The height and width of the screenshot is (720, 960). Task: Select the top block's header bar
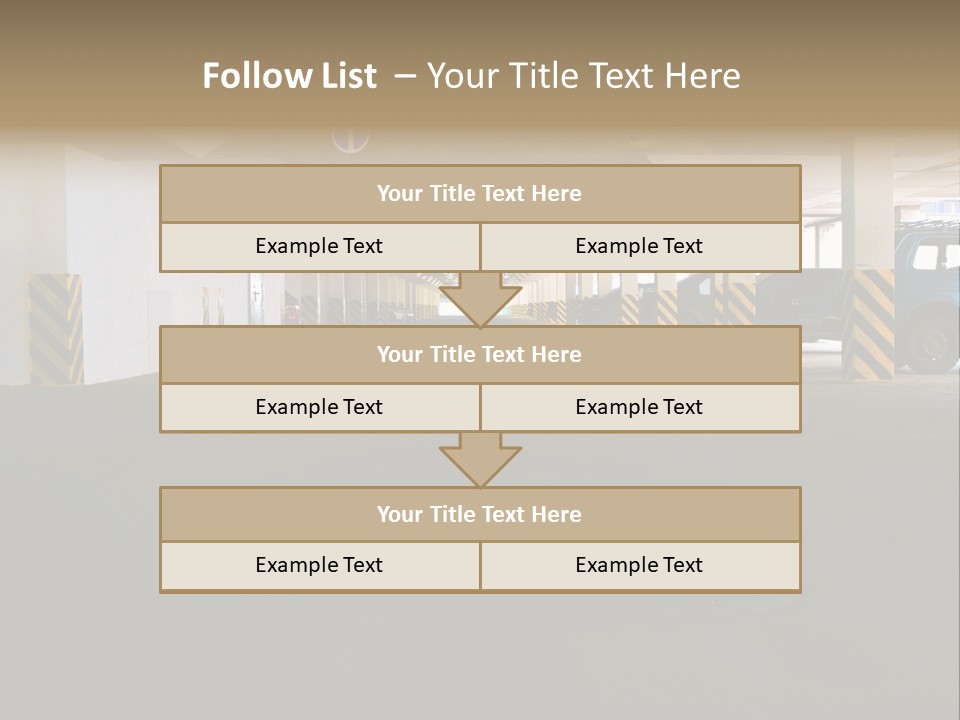(x=480, y=194)
